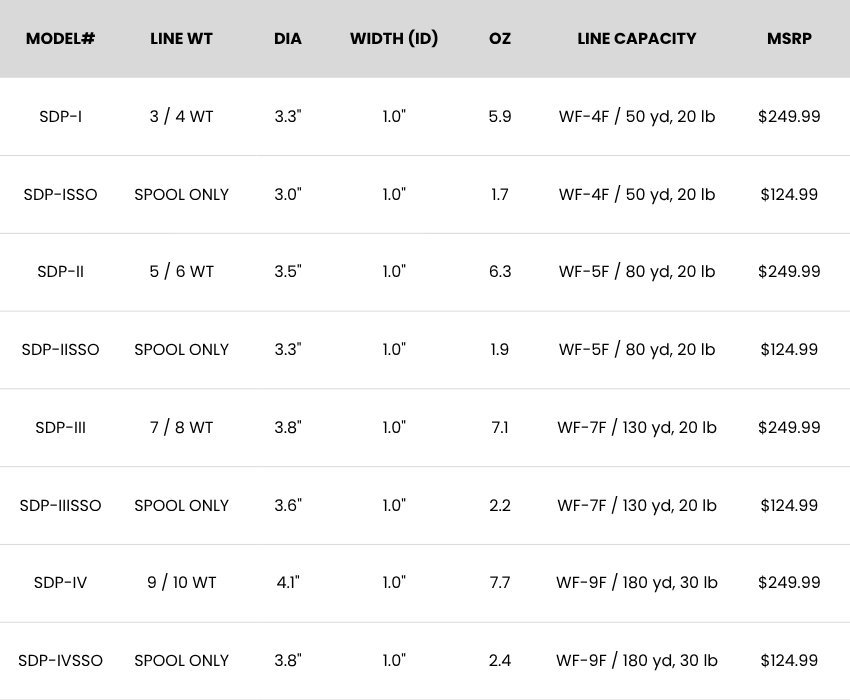850x700 pixels.
Task: Click the SDP-IISSO model name
Action: point(60,349)
